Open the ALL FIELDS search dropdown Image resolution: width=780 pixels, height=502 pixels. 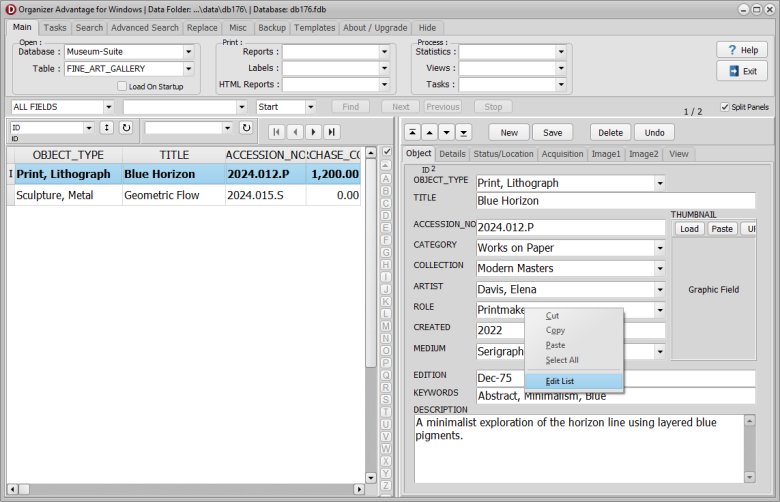107,107
